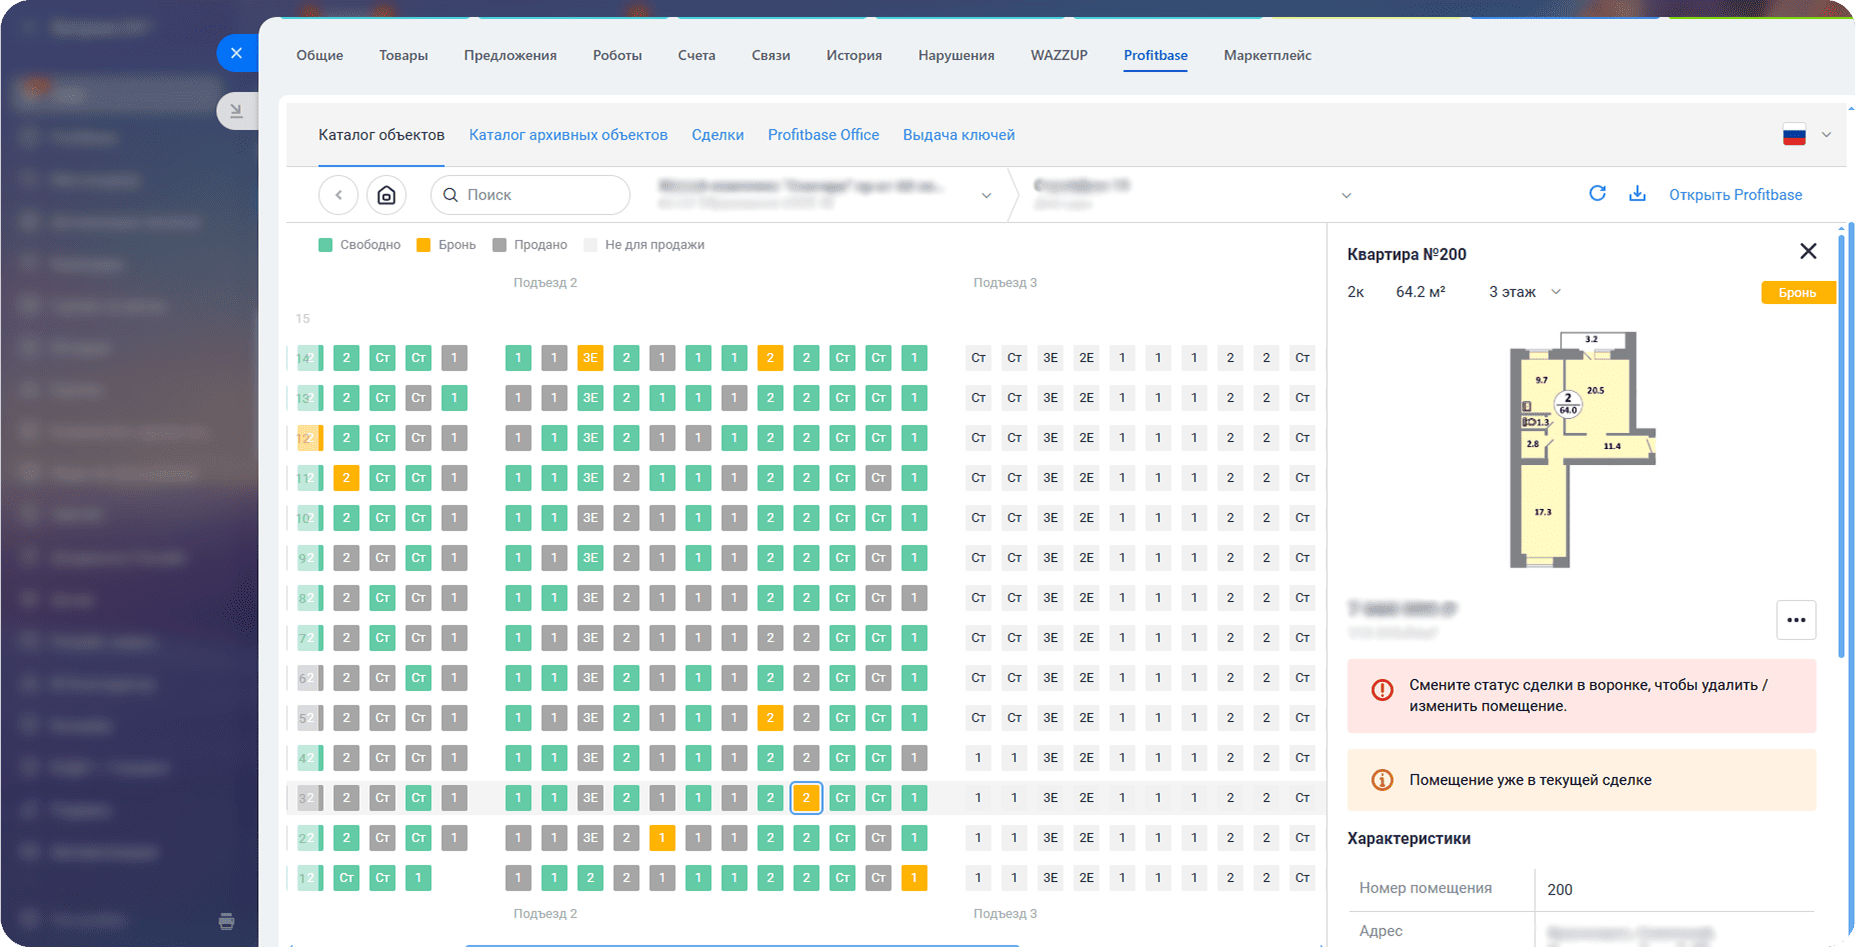Close the apartment №200 details panel

(x=1808, y=251)
